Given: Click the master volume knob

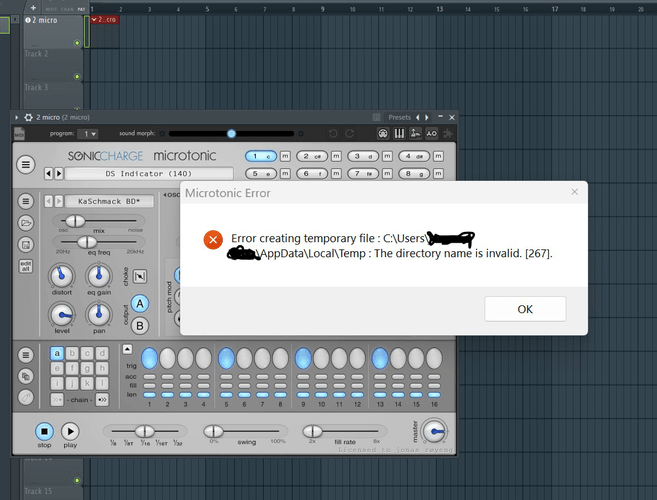Looking at the screenshot, I should (435, 431).
